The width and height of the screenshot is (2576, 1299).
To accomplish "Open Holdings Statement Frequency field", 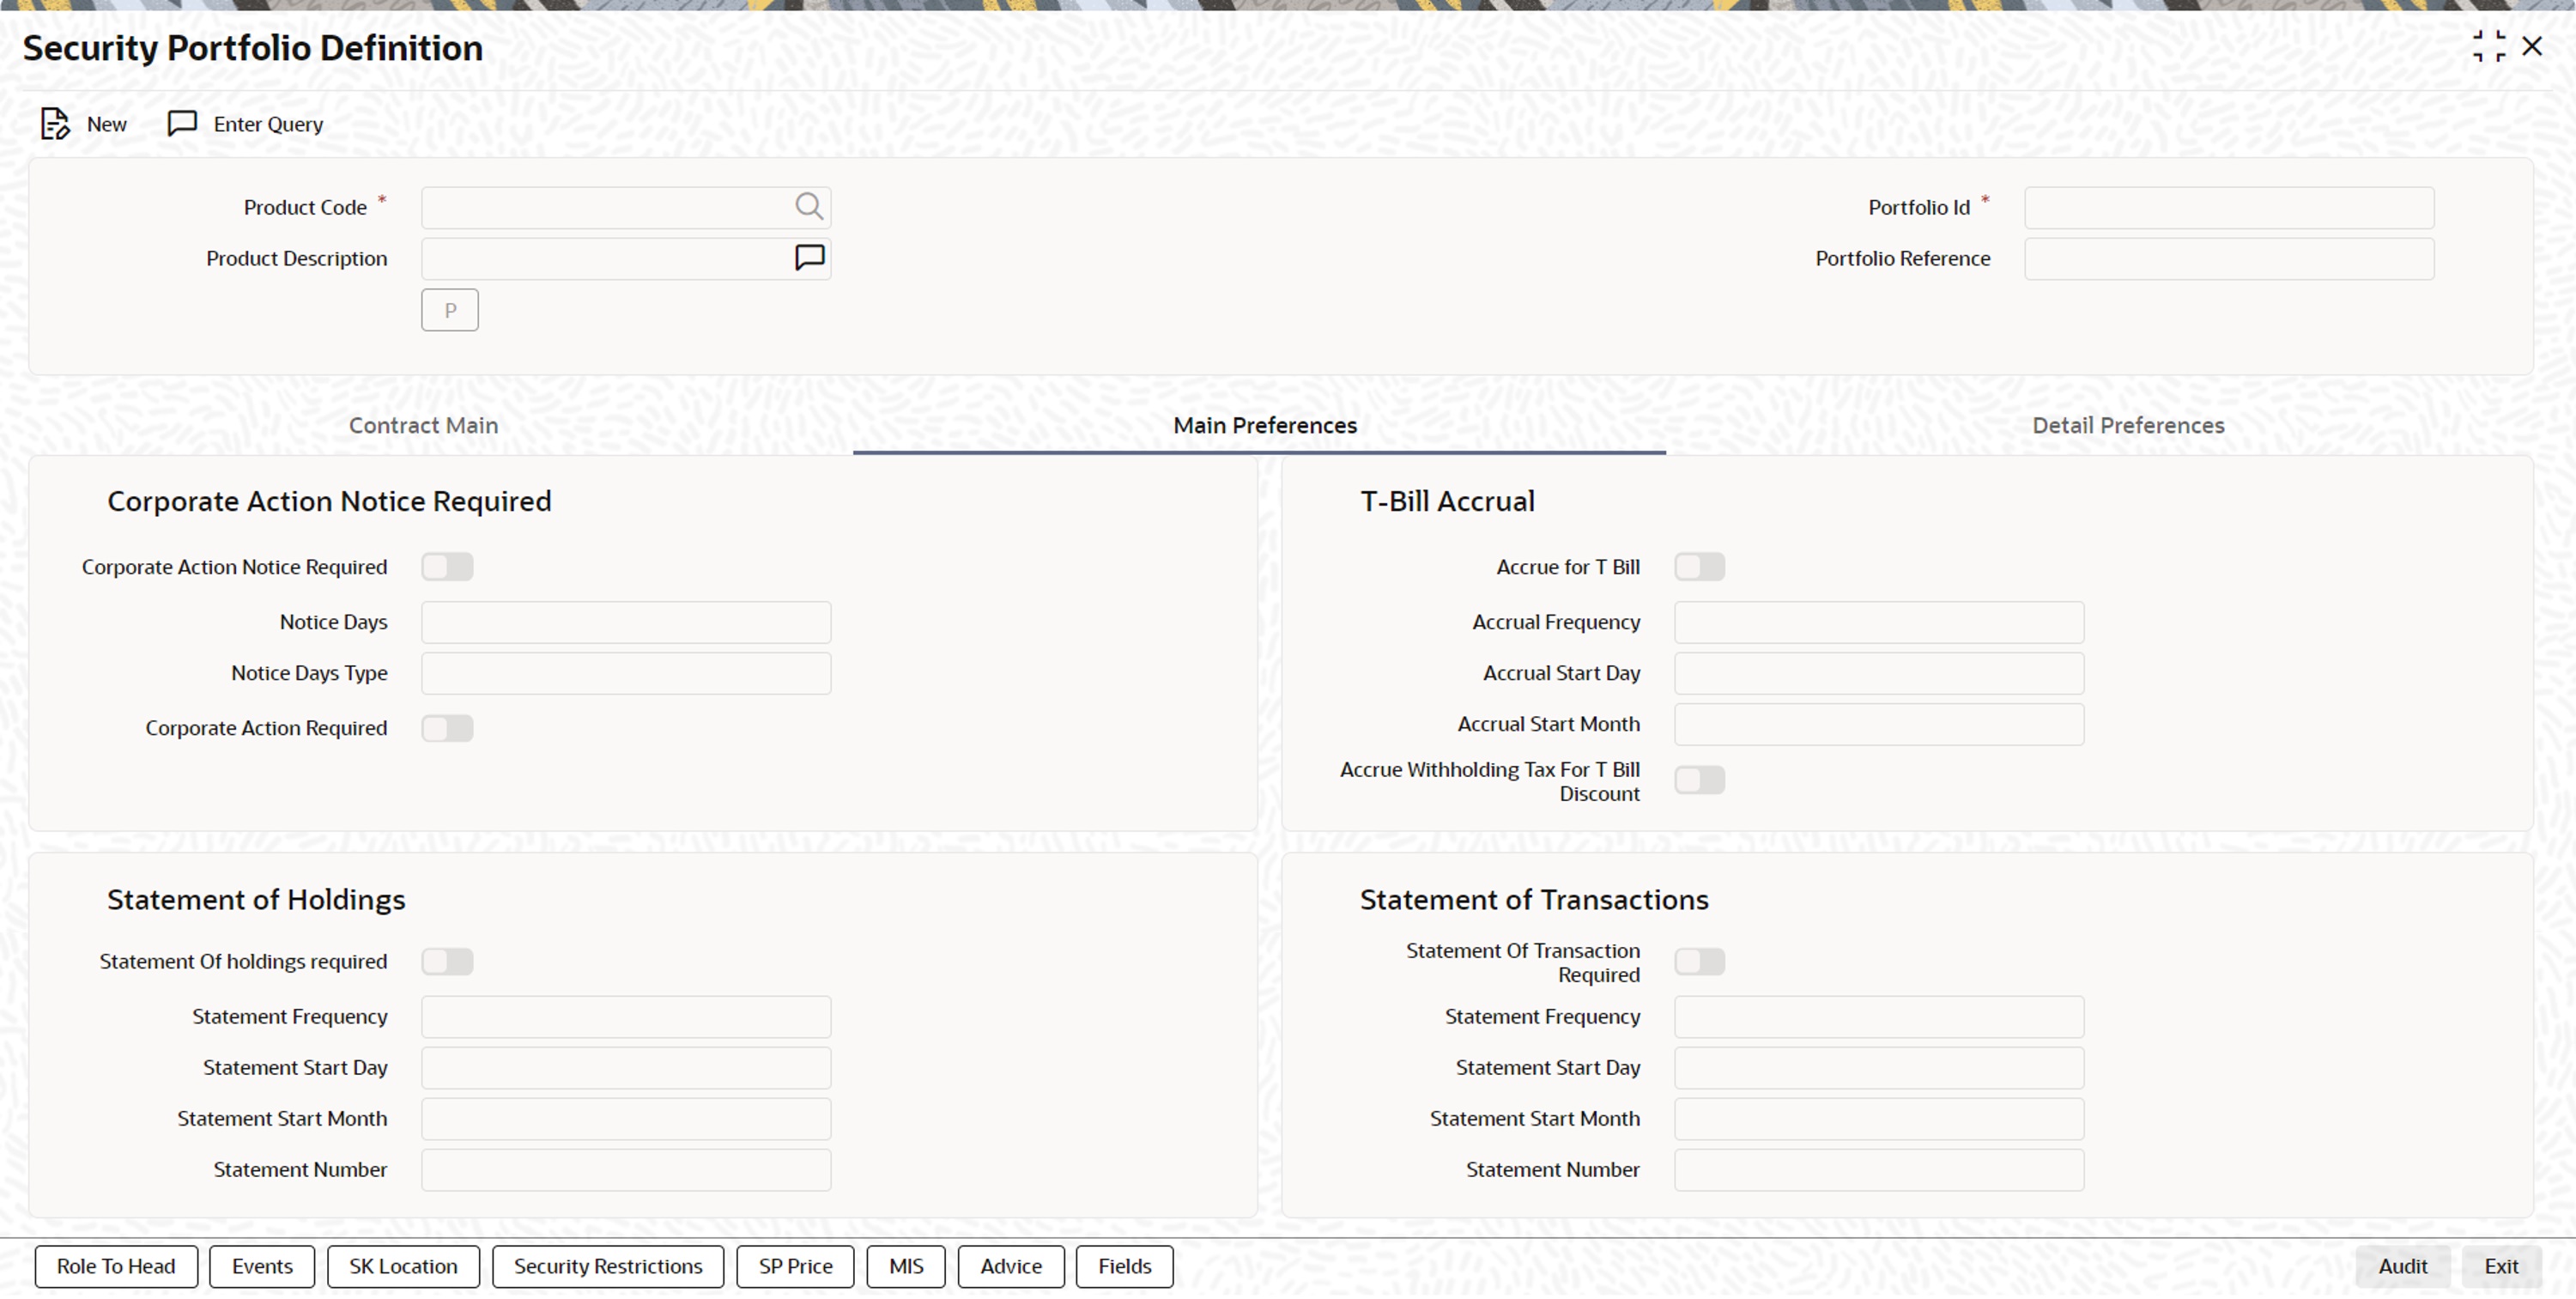I will pos(625,1017).
